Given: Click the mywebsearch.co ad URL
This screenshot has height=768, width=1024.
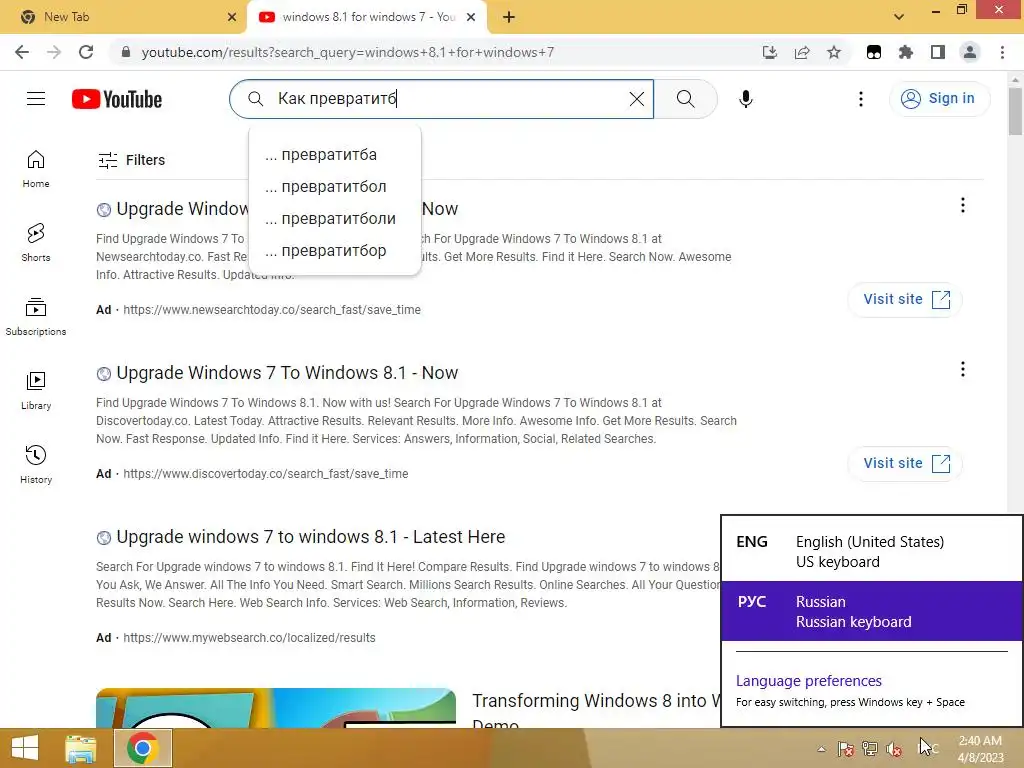Looking at the screenshot, I should (249, 637).
